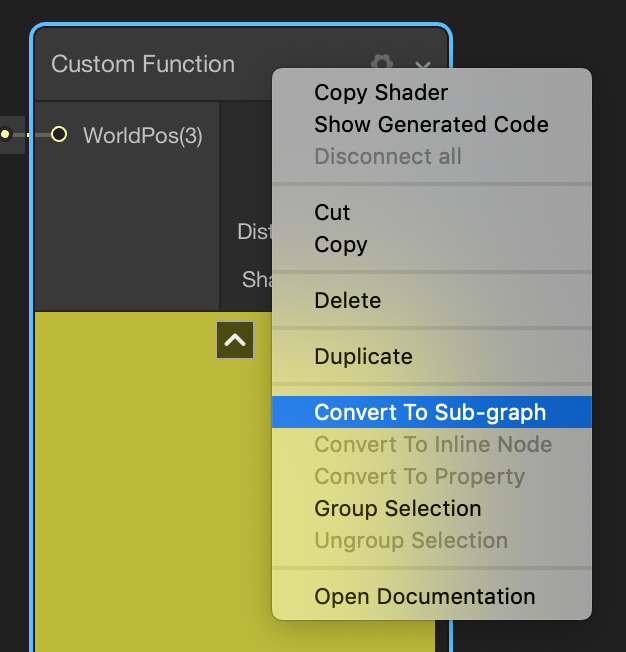Screen dimensions: 626x652
Task: Open Custom Function node settings gear
Action: pos(382,63)
